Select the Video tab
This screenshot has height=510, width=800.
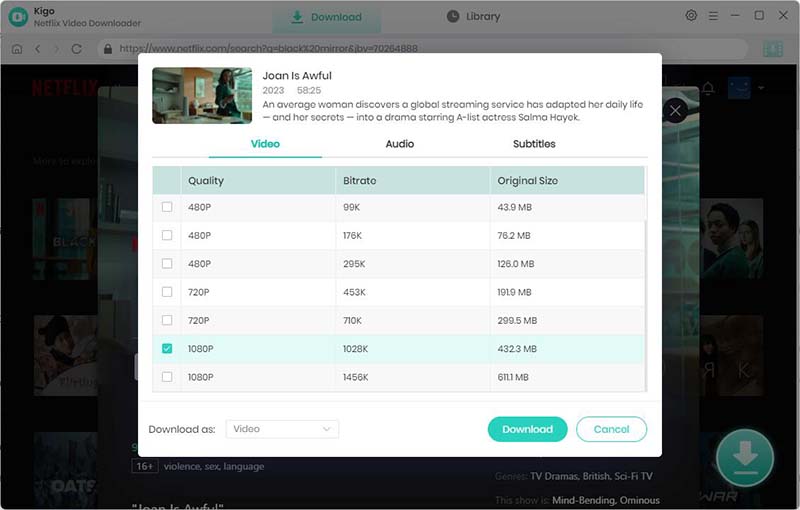(x=265, y=144)
